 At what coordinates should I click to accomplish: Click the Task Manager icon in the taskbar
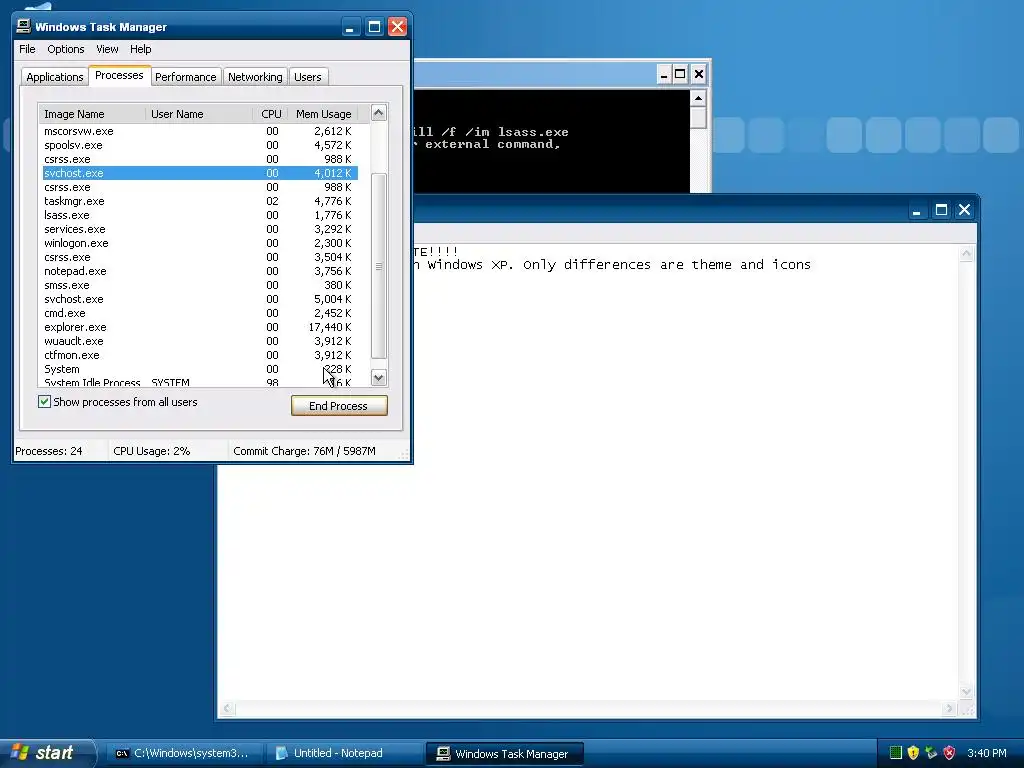(443, 754)
